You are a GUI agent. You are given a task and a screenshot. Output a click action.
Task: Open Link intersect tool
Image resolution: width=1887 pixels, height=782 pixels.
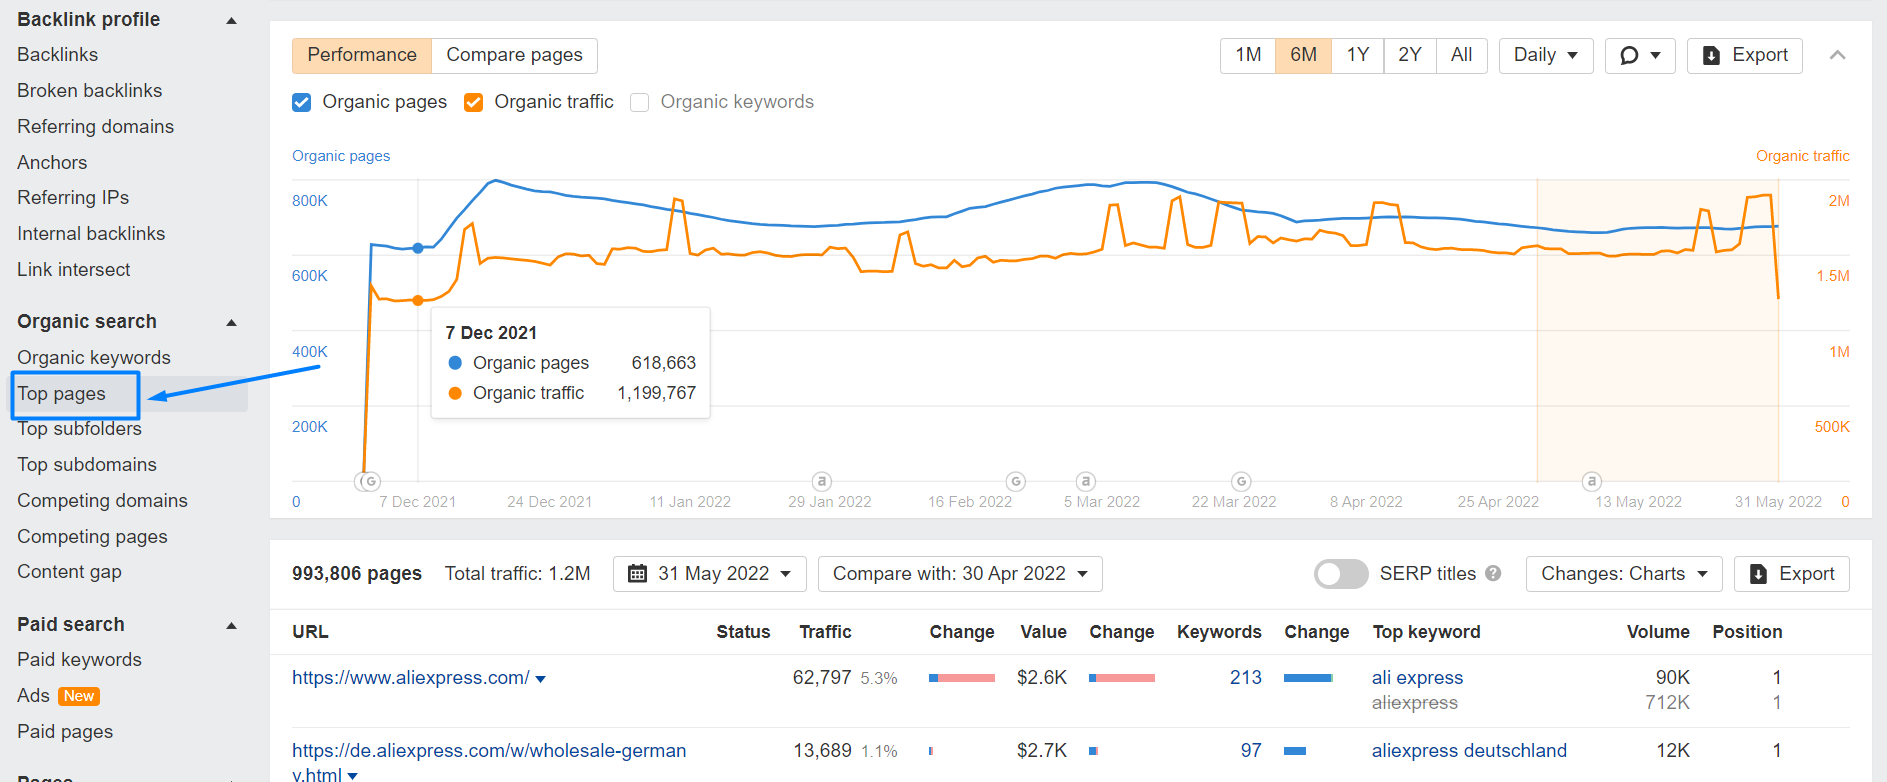click(x=74, y=270)
